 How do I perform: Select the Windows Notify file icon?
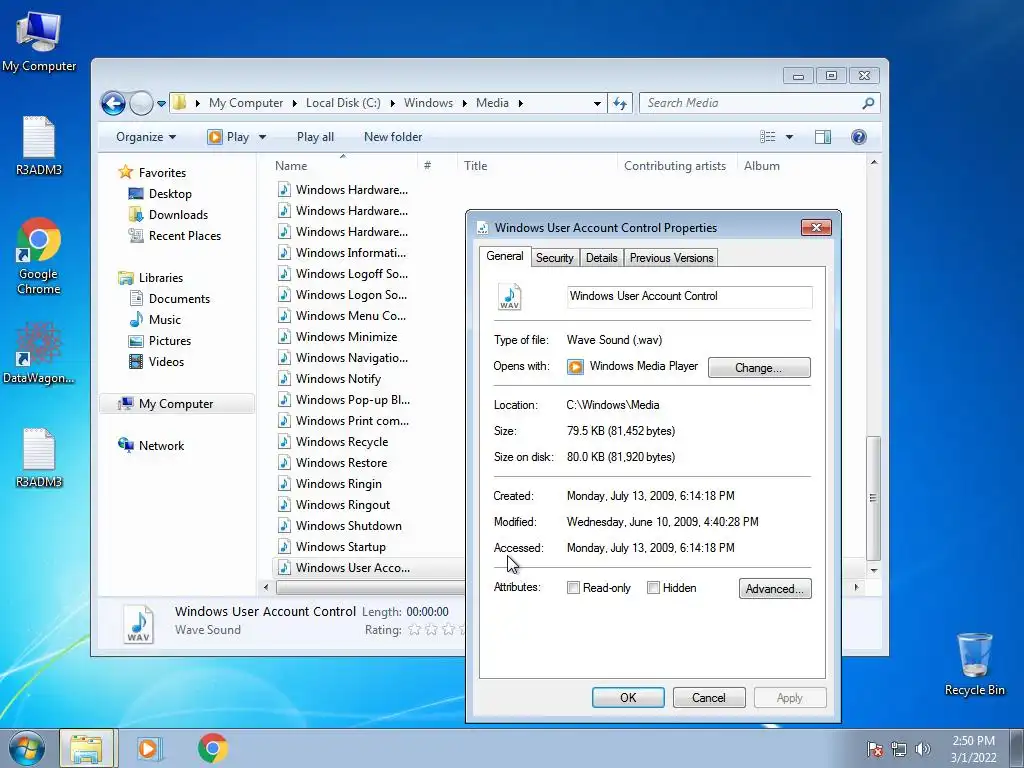[284, 379]
